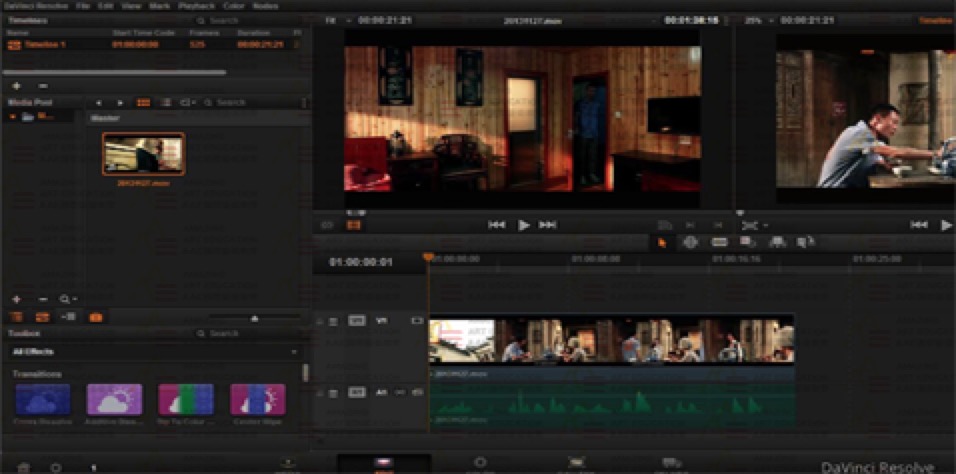Viewport: 956px width, 474px height.
Task: Switch Media Pool to thumbnail view
Action: [x=143, y=102]
